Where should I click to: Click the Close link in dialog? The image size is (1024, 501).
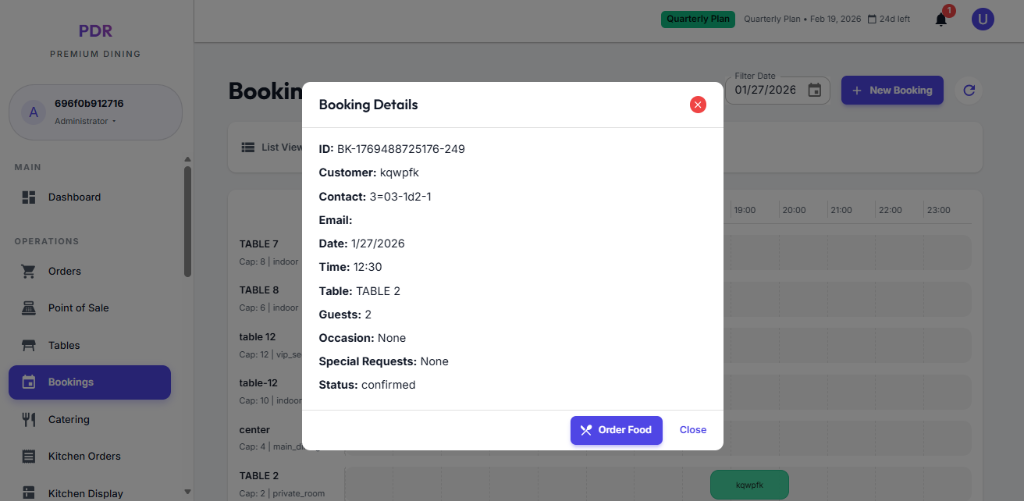click(x=693, y=430)
